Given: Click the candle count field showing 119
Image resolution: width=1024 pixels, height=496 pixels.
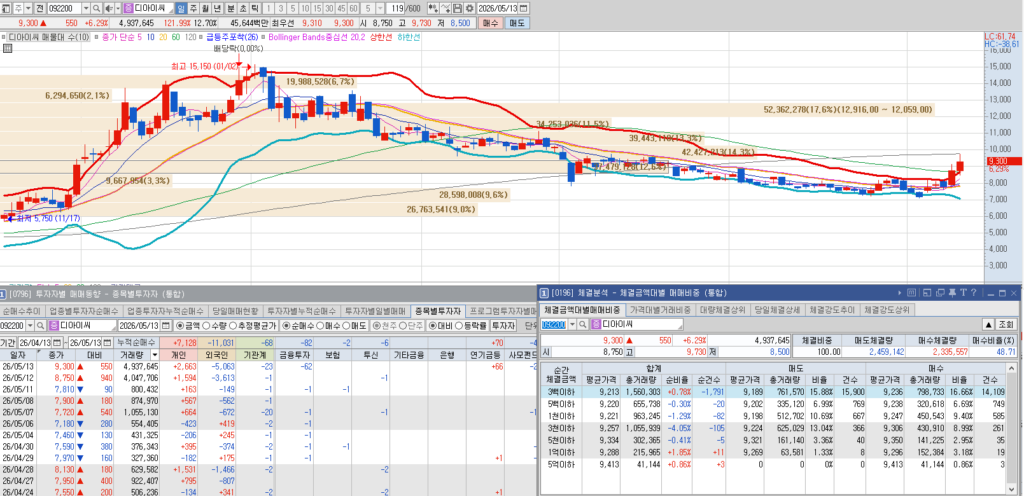Looking at the screenshot, I should [397, 8].
